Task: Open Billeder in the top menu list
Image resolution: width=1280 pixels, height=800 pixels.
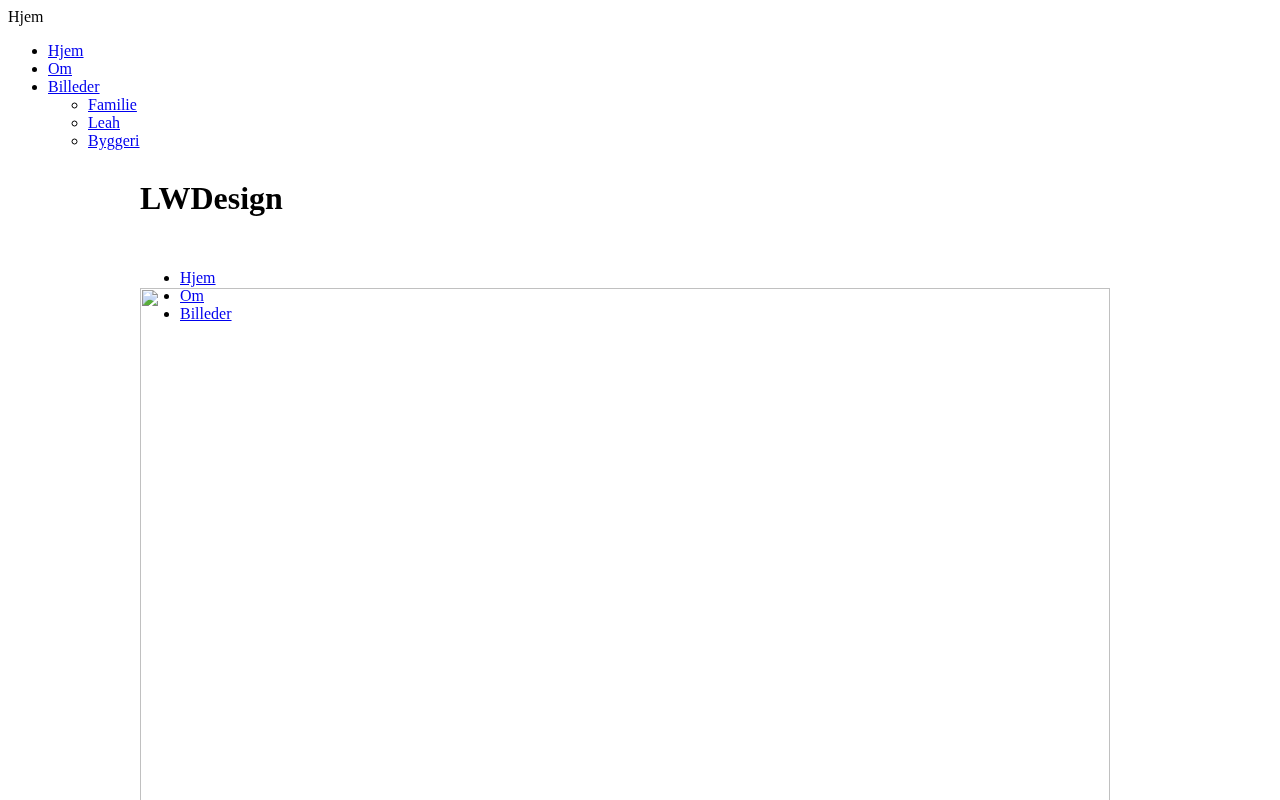Action: point(74,87)
